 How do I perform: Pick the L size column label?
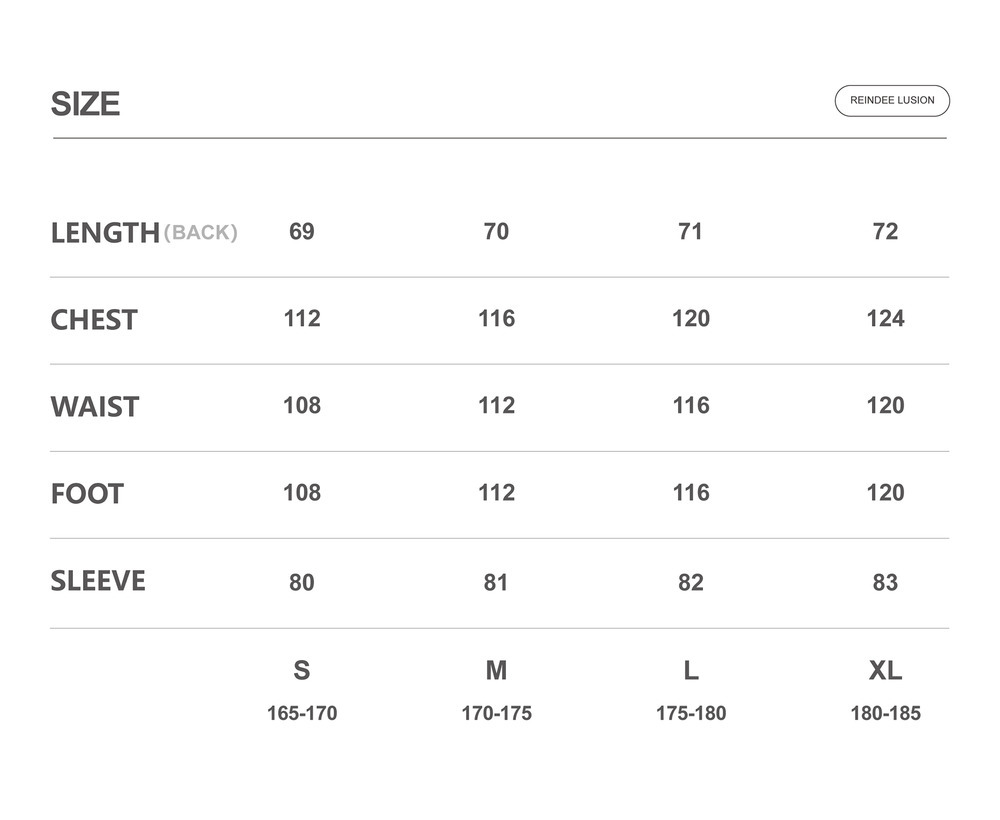[x=691, y=670]
